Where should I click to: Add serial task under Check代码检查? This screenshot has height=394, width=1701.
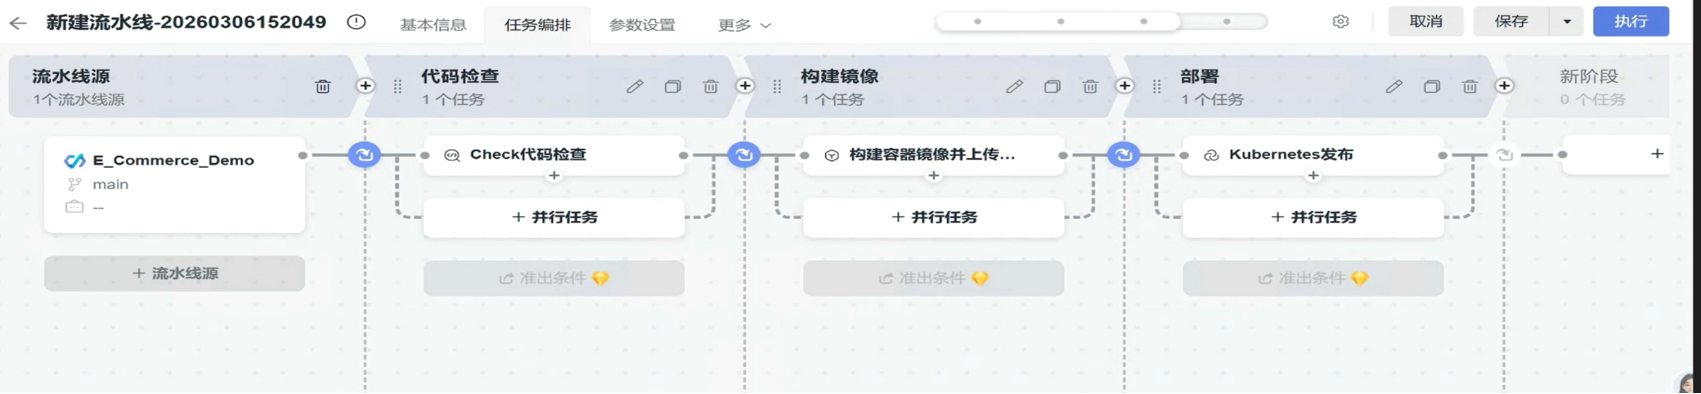click(554, 176)
